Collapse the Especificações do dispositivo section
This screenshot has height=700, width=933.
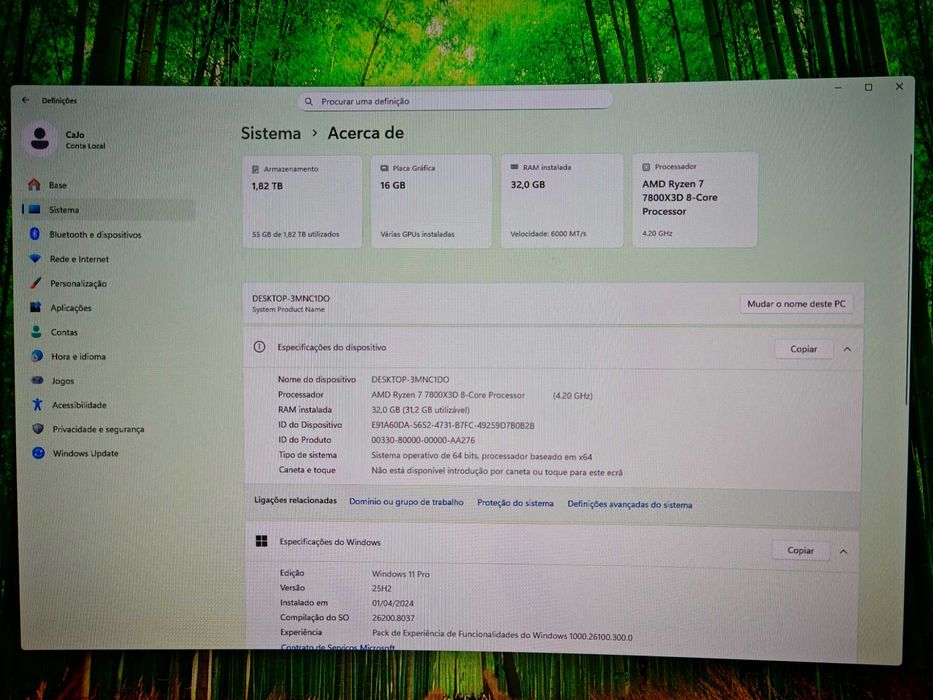[x=847, y=349]
